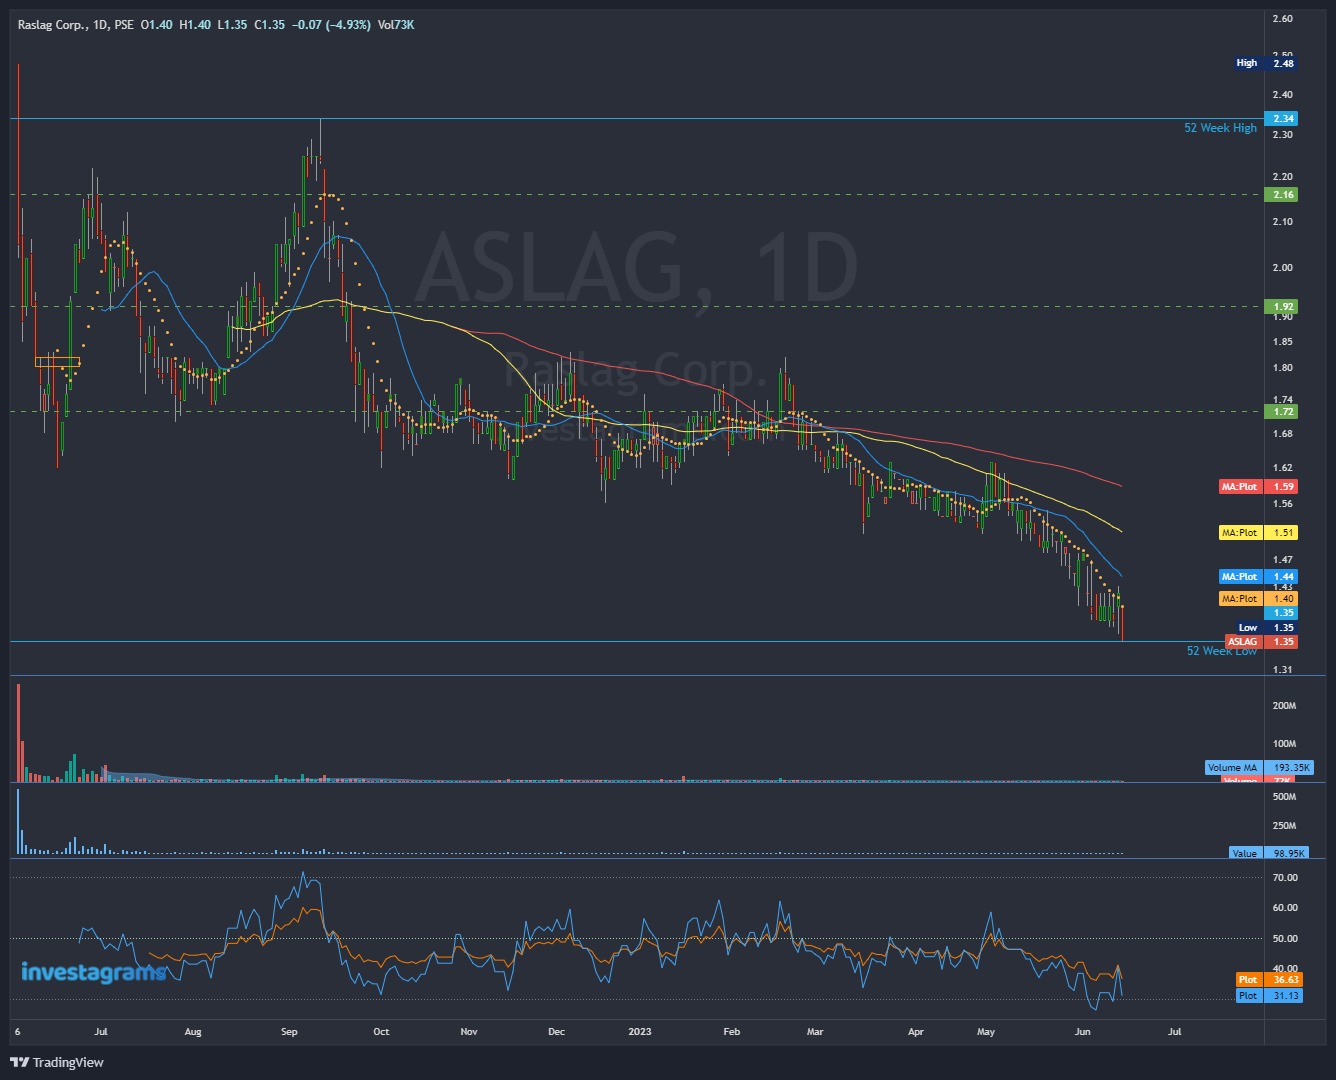Select the Jun label on the time axis
1336x1080 pixels.
coord(1083,1031)
